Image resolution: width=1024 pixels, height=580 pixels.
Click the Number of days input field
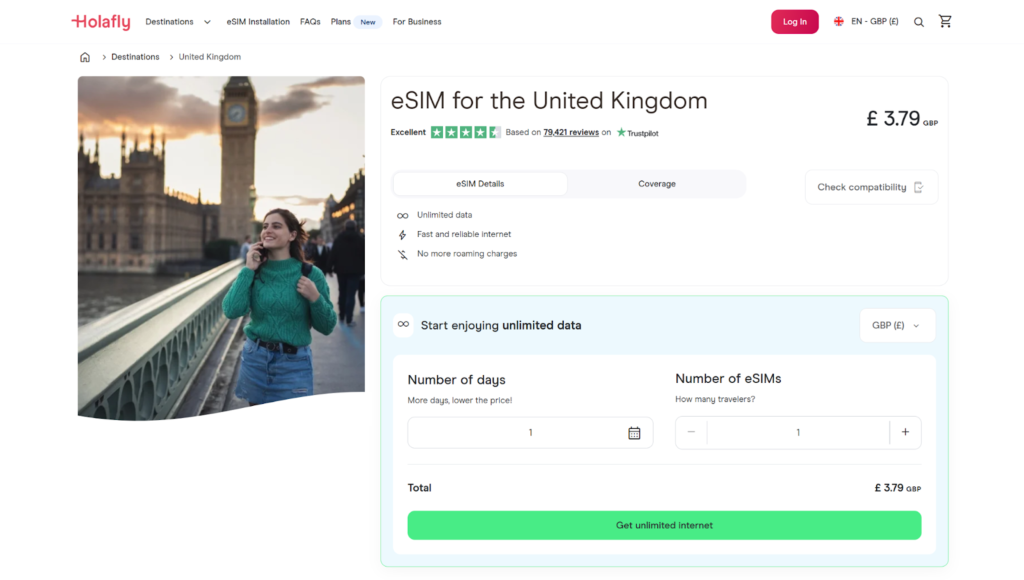point(520,432)
